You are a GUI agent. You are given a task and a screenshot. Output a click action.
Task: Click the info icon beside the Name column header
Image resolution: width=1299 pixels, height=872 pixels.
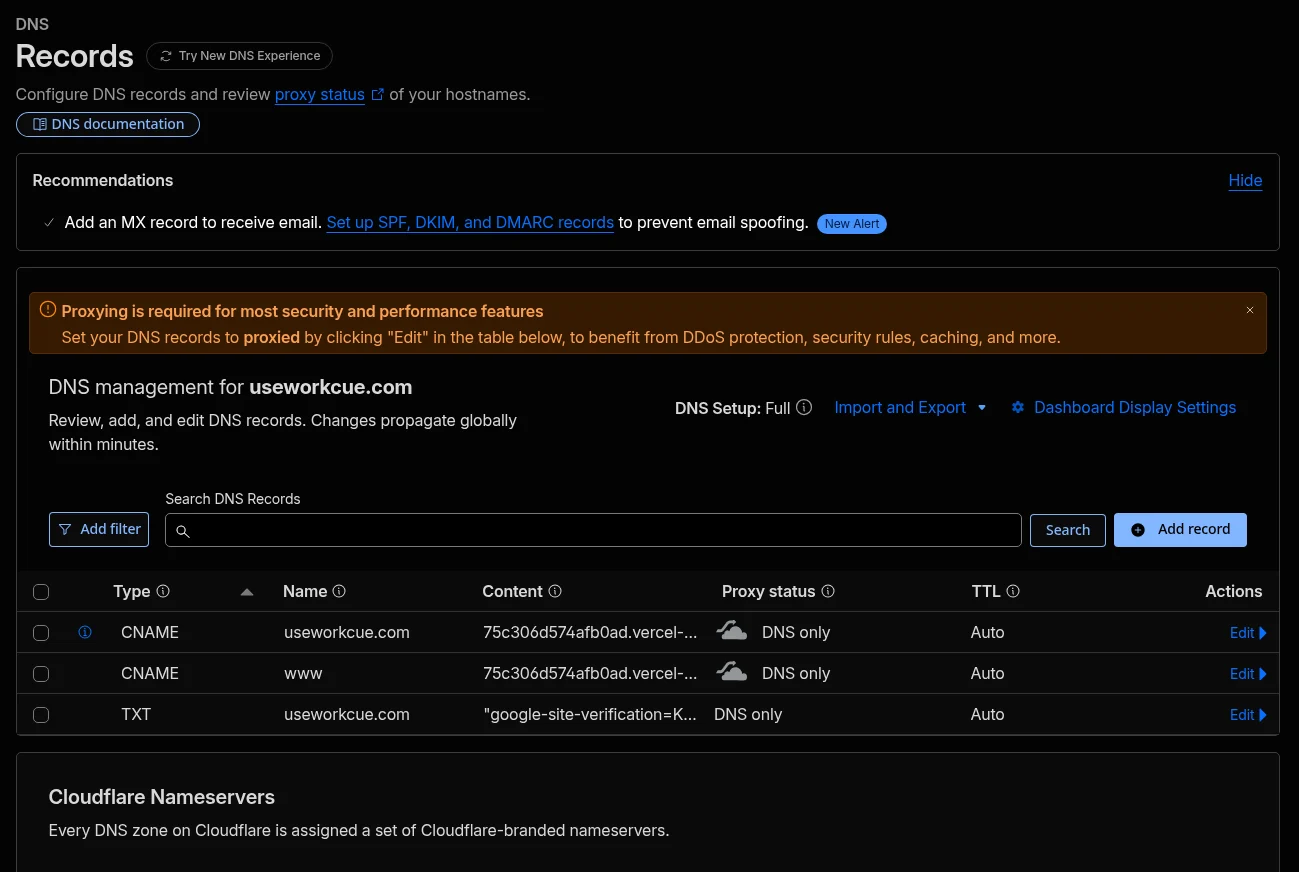[x=339, y=591]
